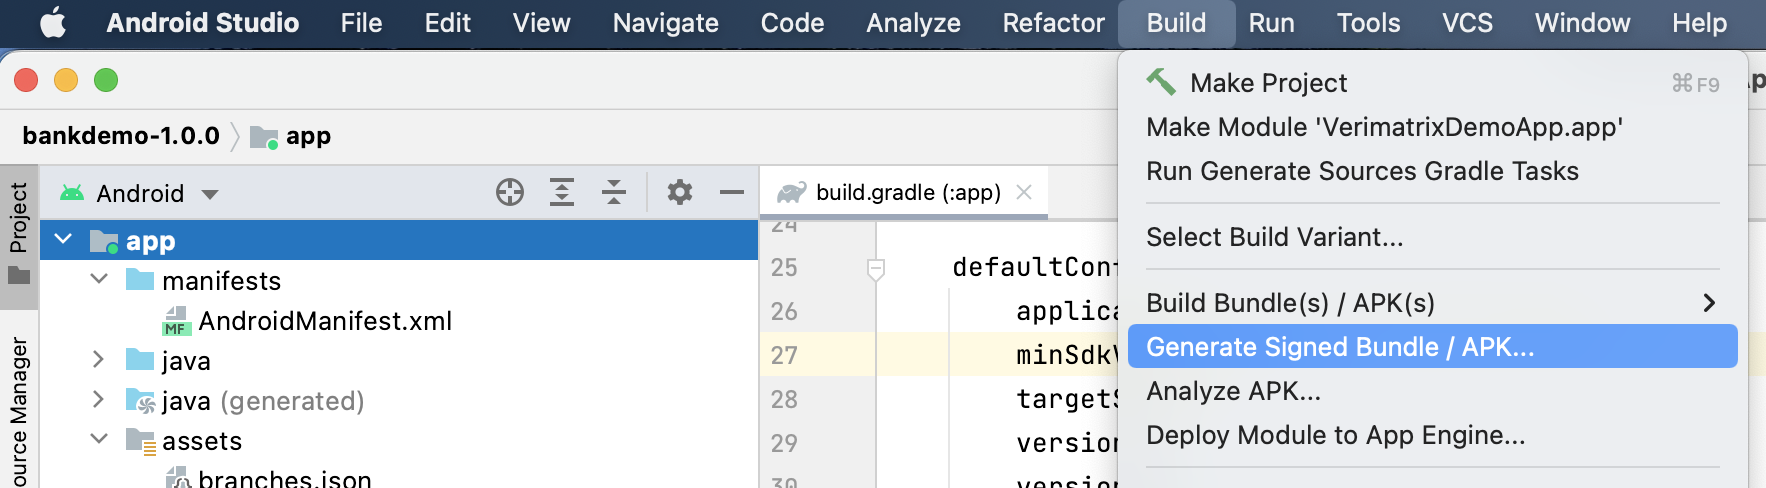The height and width of the screenshot is (488, 1766).
Task: Open the Android Studio application menu
Action: point(202,22)
